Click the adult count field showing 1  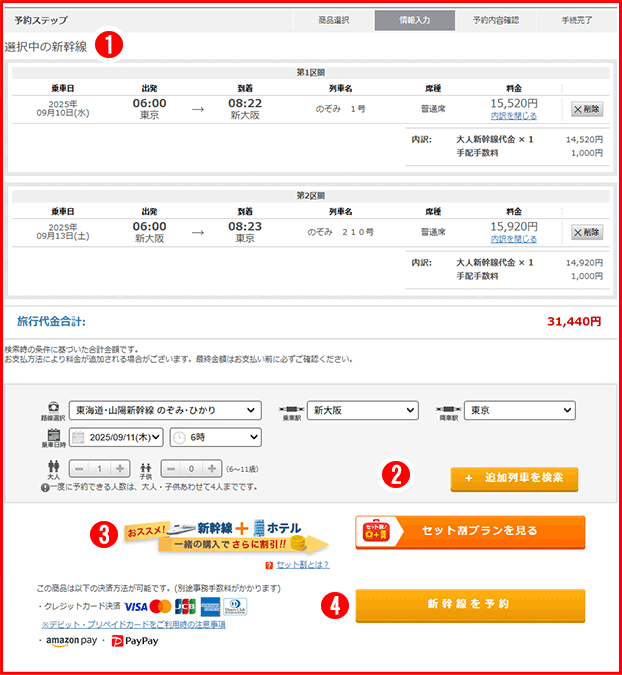tap(99, 469)
